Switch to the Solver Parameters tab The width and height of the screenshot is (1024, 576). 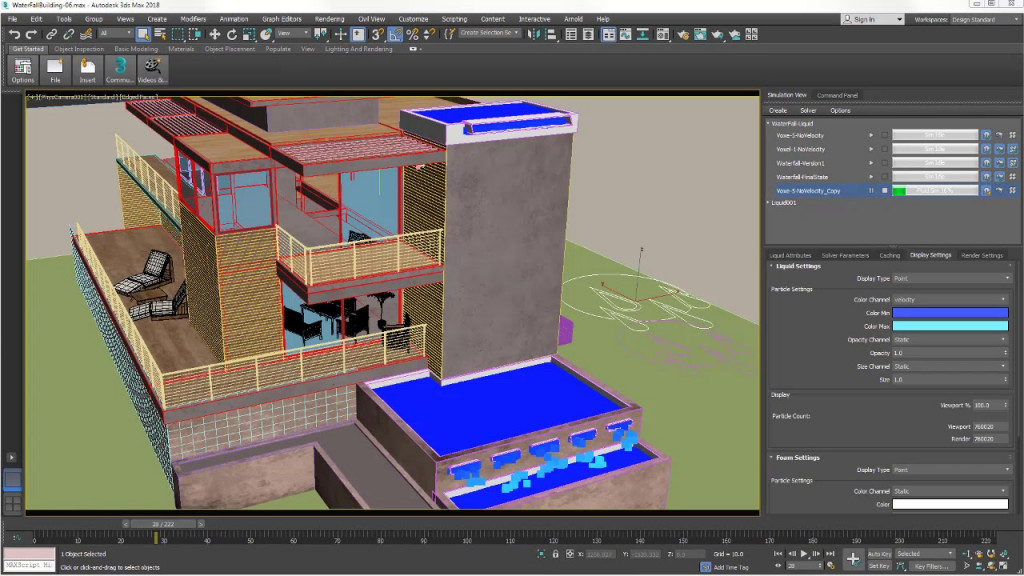tap(845, 255)
